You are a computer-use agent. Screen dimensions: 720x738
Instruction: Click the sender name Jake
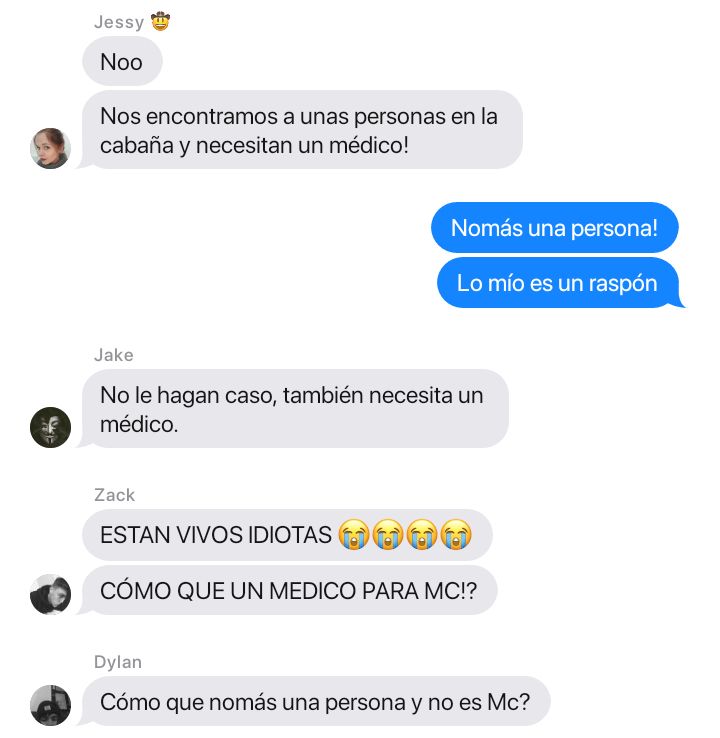point(113,355)
